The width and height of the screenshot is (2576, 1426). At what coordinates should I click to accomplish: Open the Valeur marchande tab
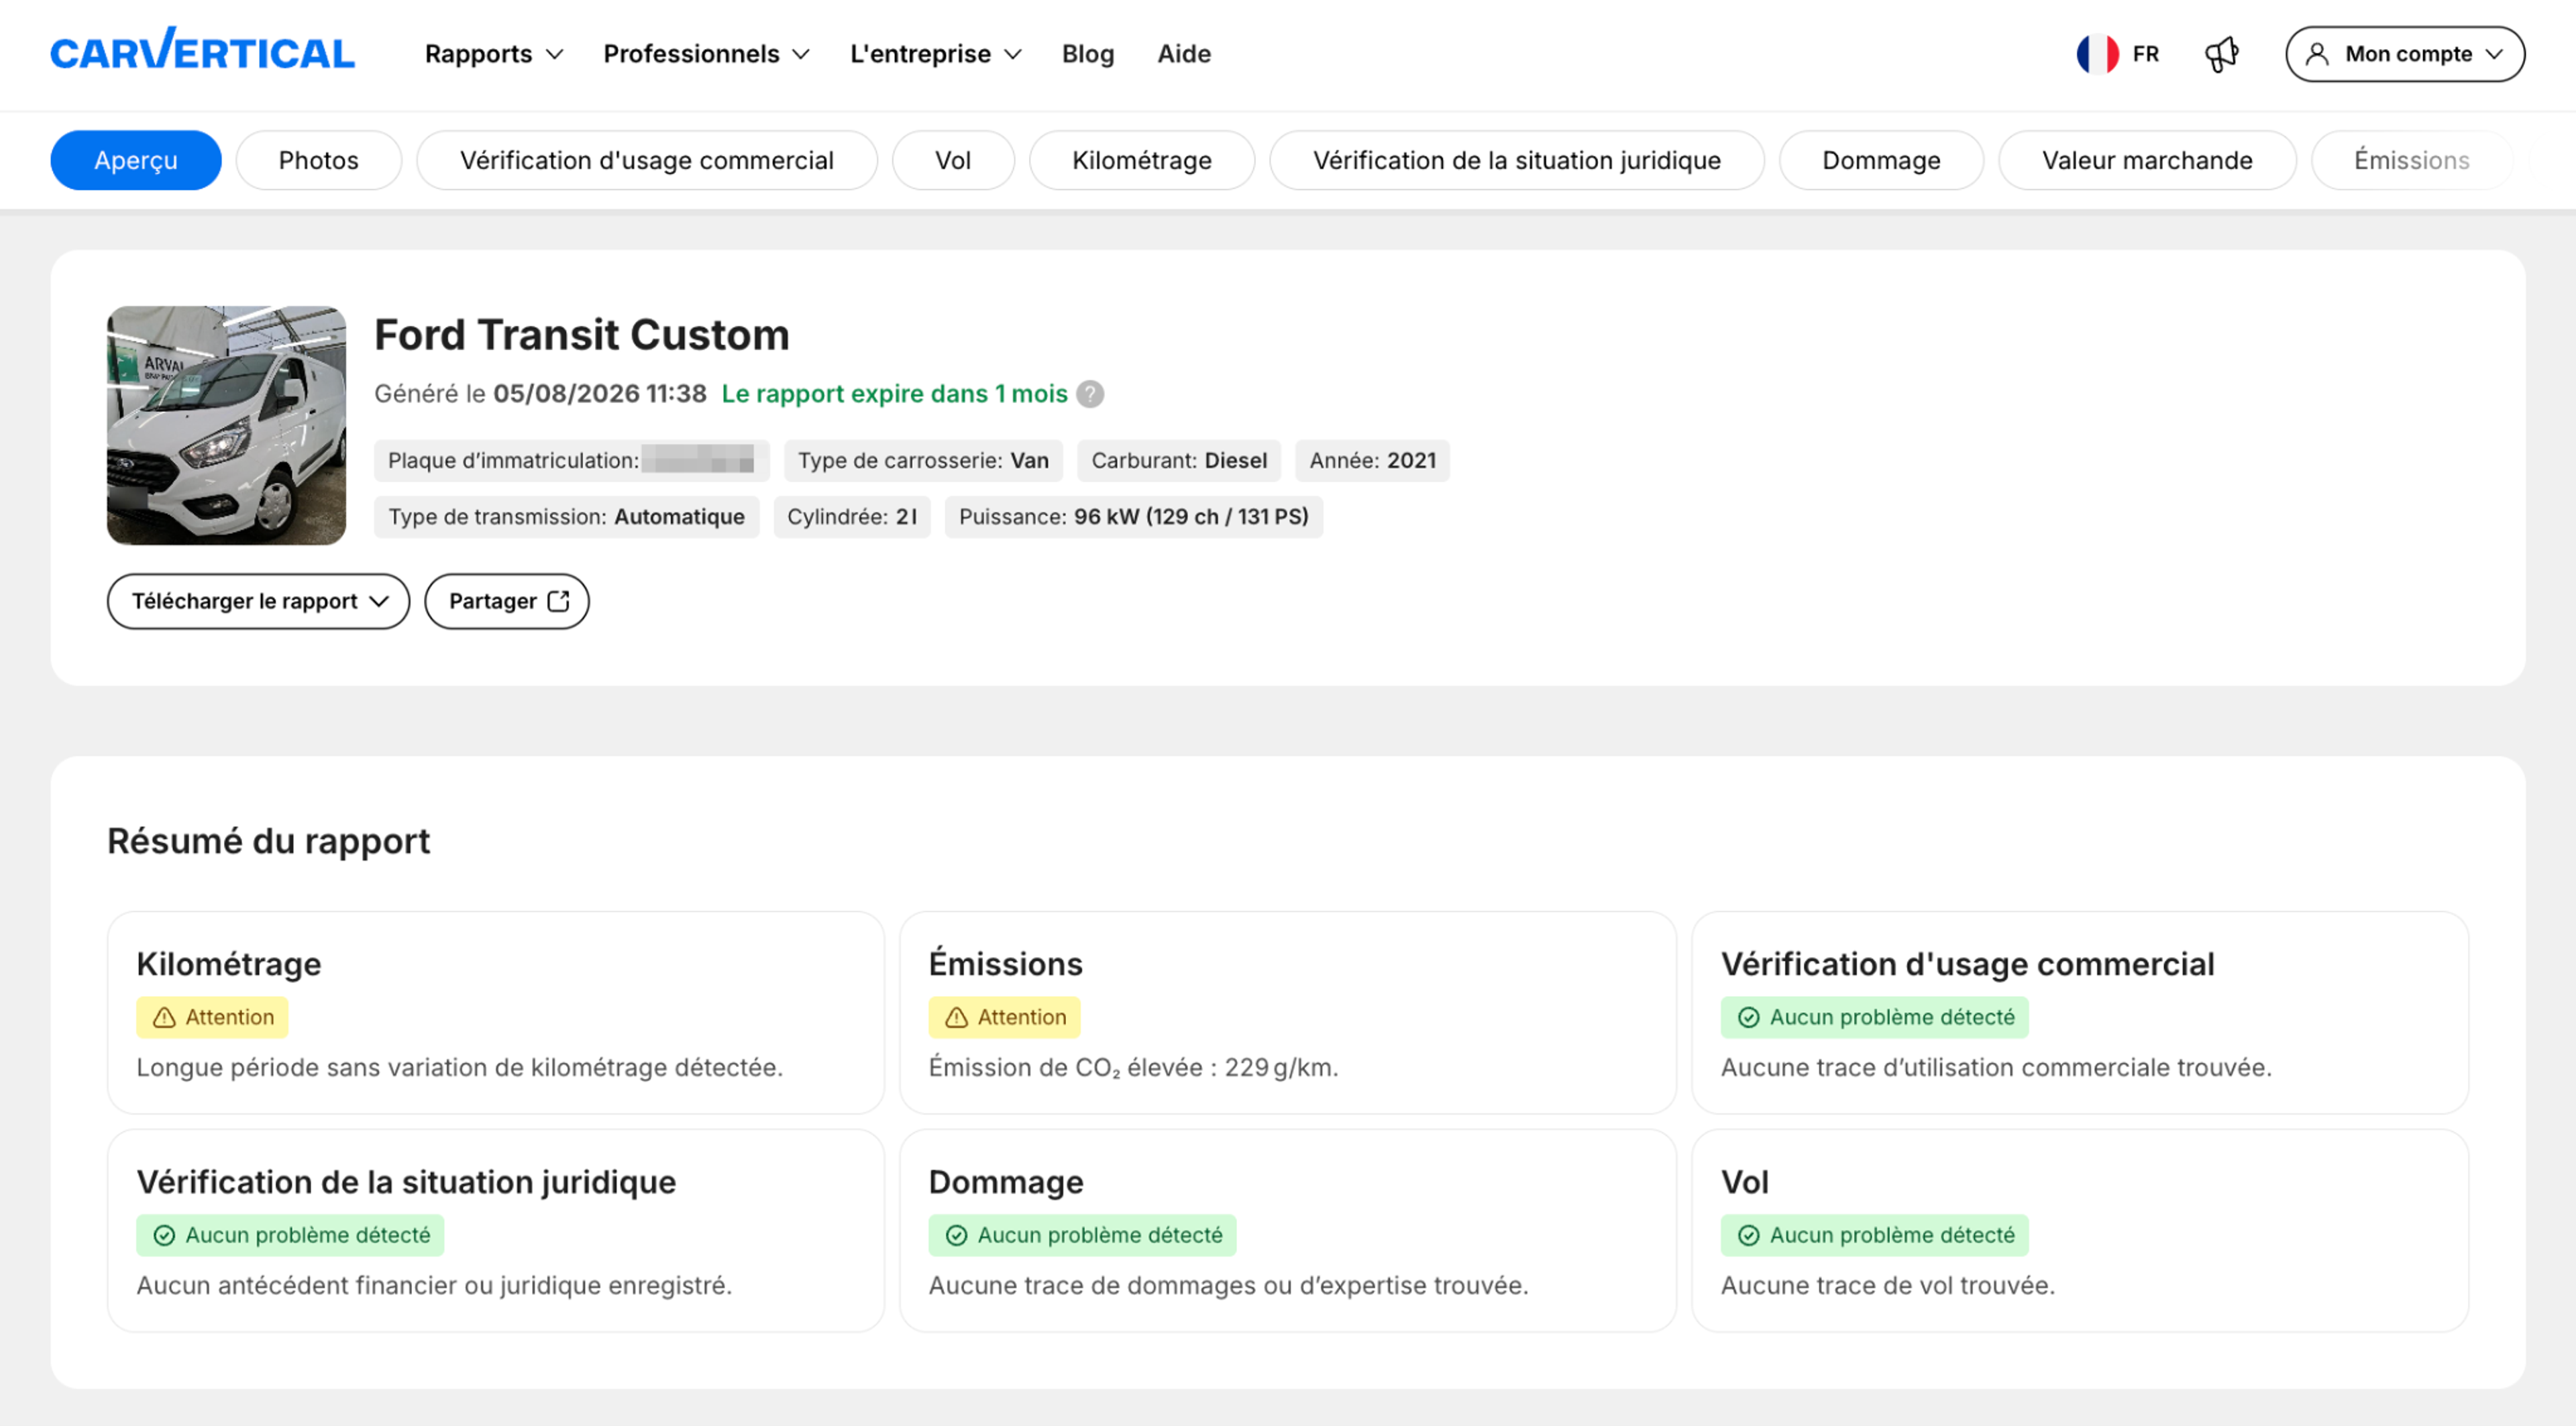(x=2147, y=160)
